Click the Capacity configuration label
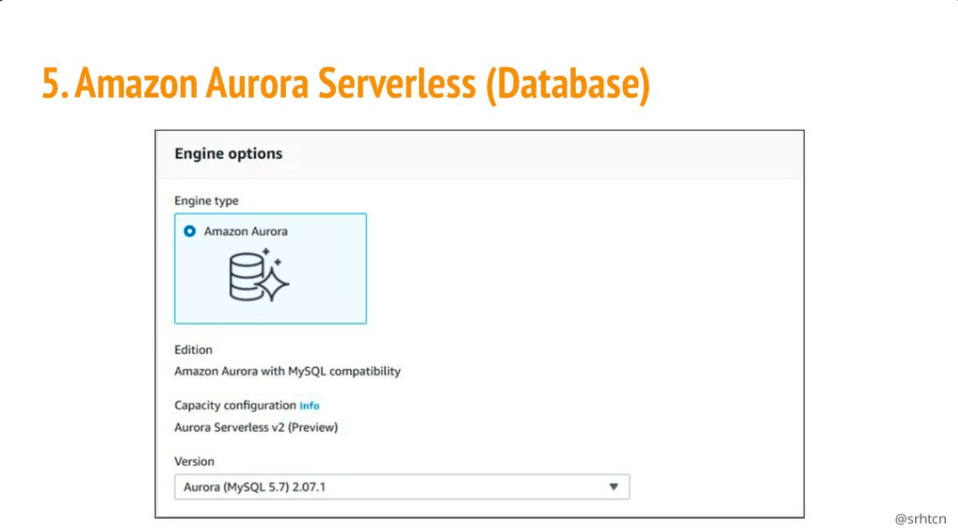958x530 pixels. 235,406
